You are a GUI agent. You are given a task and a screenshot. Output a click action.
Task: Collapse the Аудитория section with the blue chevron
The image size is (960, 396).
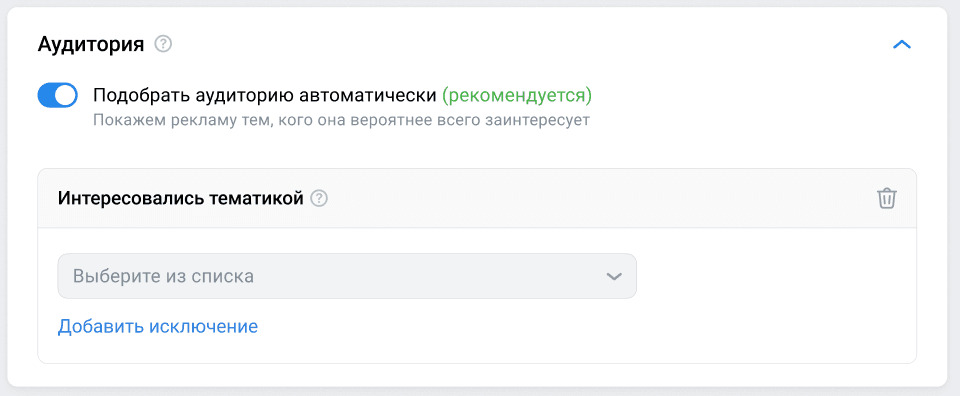pyautogui.click(x=902, y=44)
